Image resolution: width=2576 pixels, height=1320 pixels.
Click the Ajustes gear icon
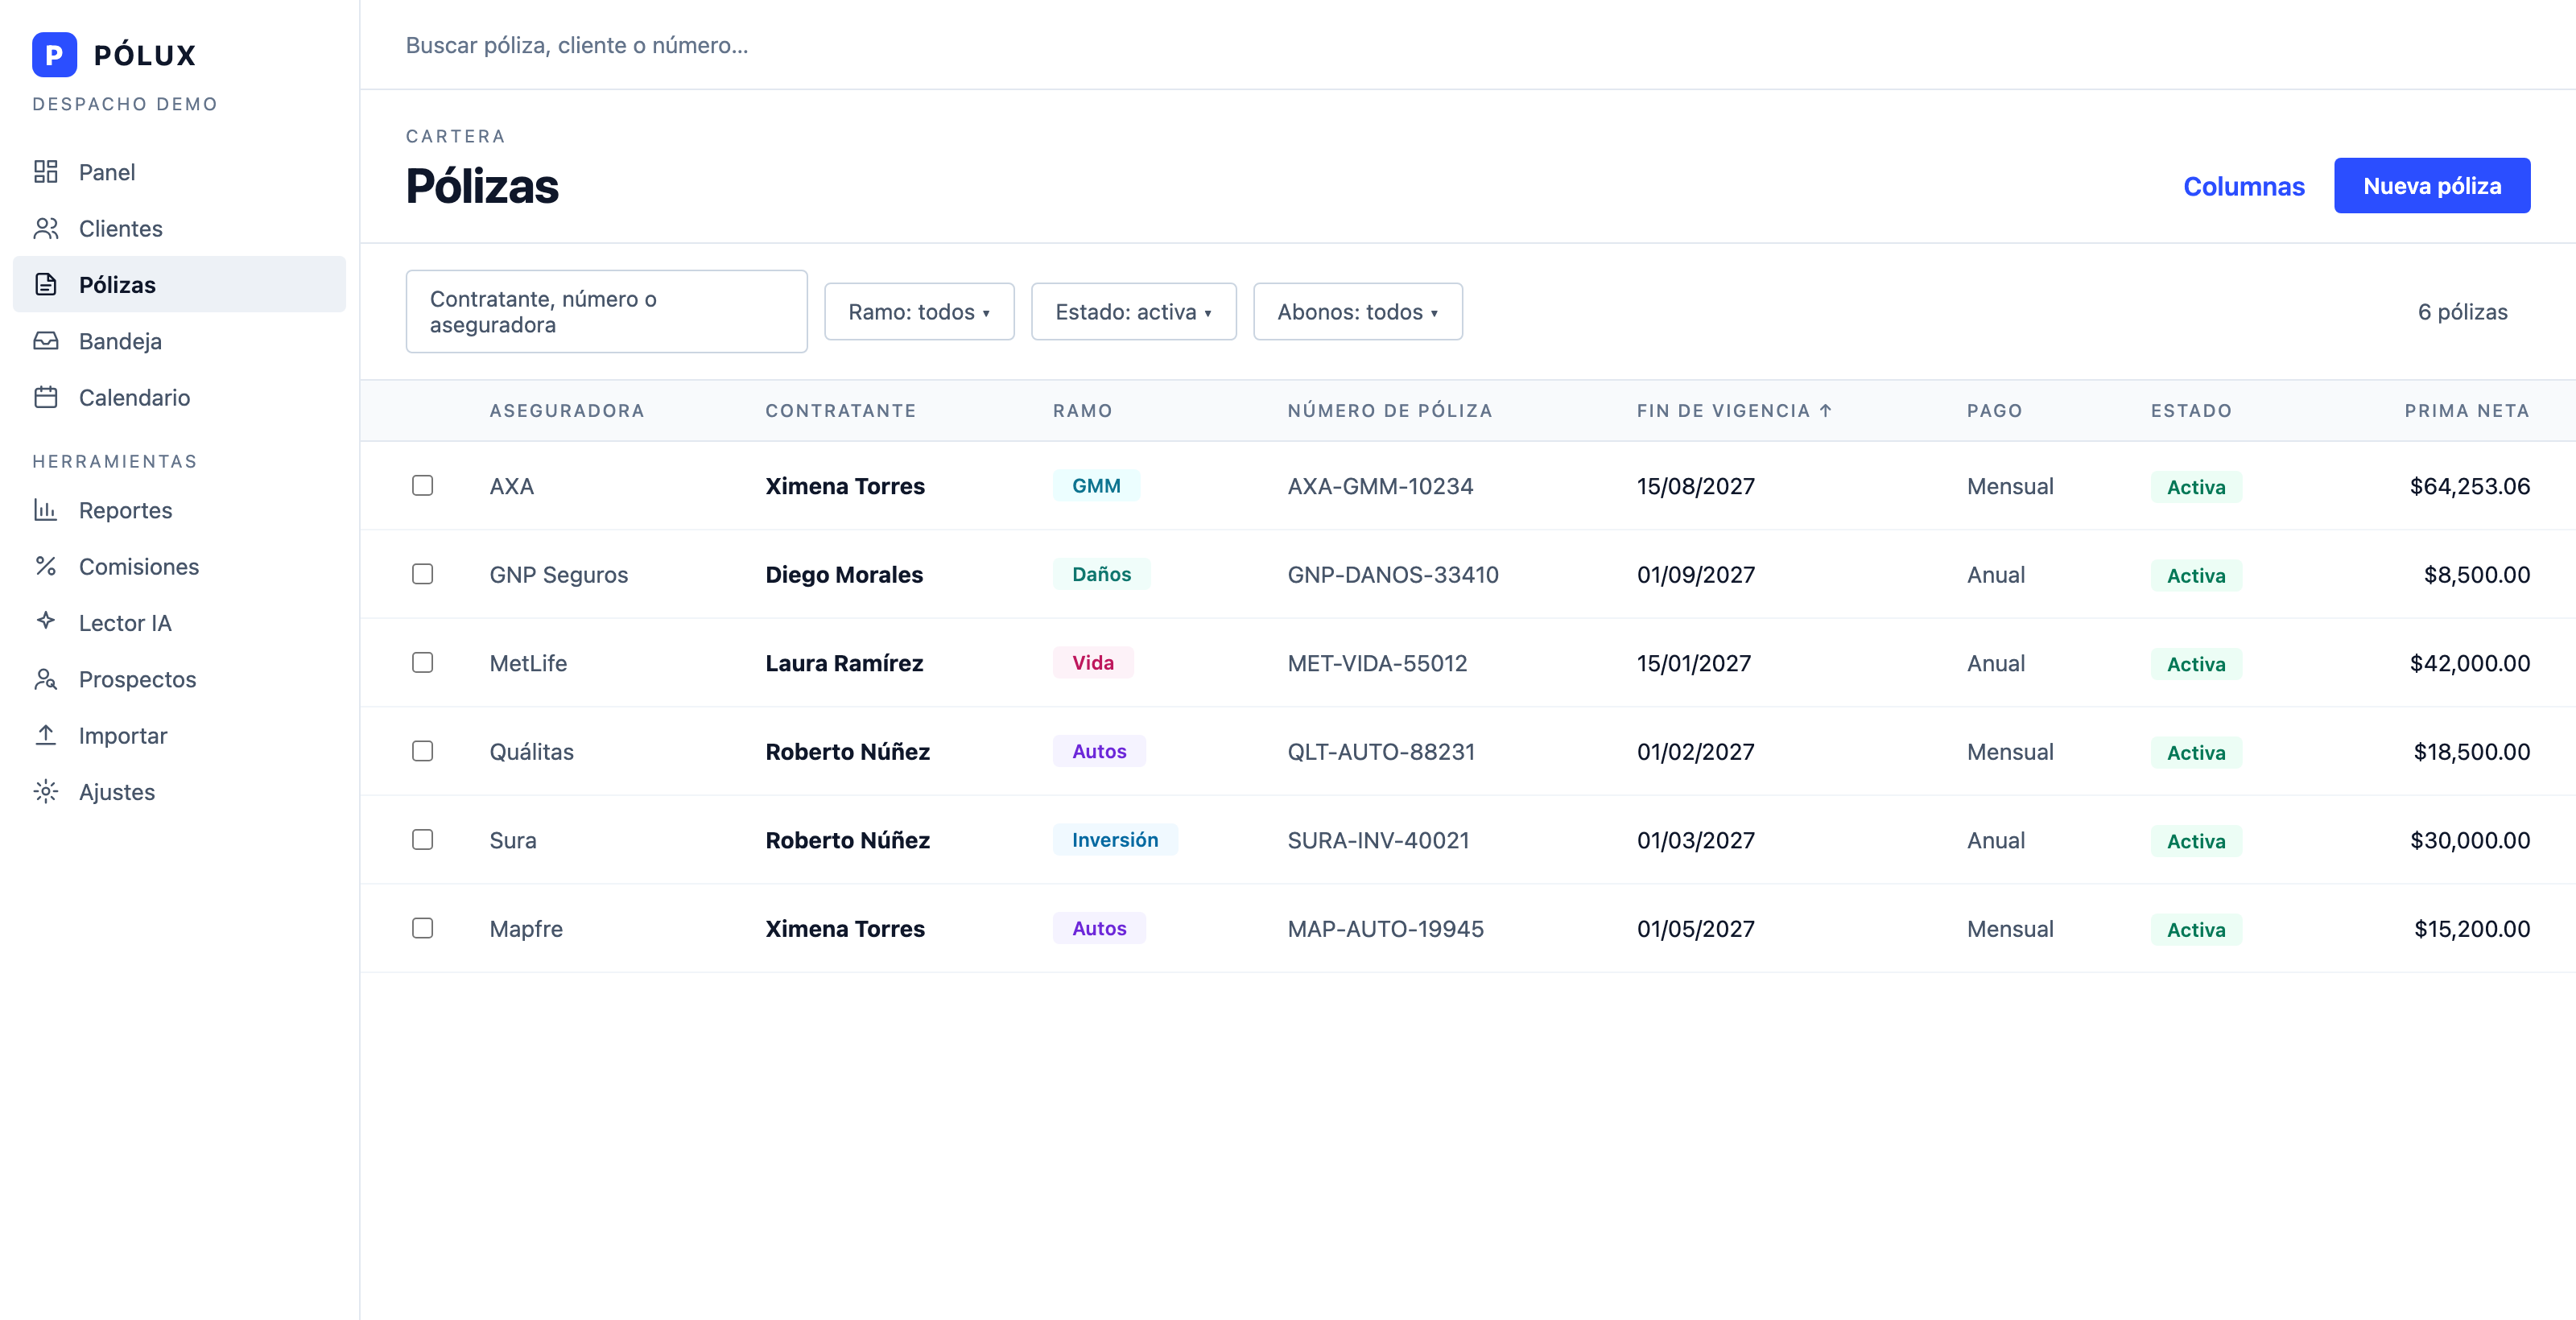coord(46,791)
